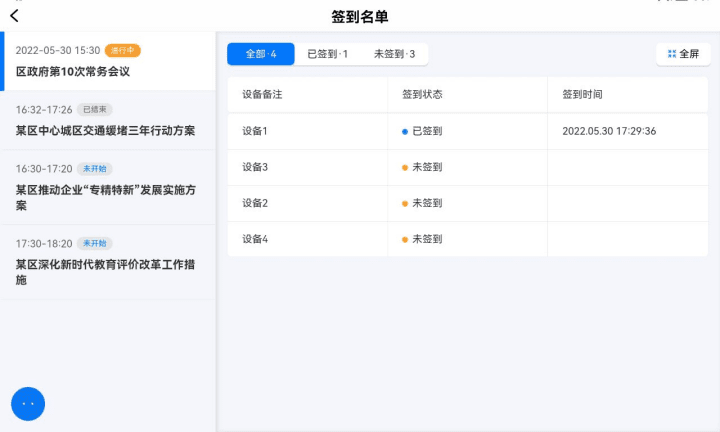Screen dimensions: 720x432
Task: Select the 全部·4 tab
Action: coord(261,54)
